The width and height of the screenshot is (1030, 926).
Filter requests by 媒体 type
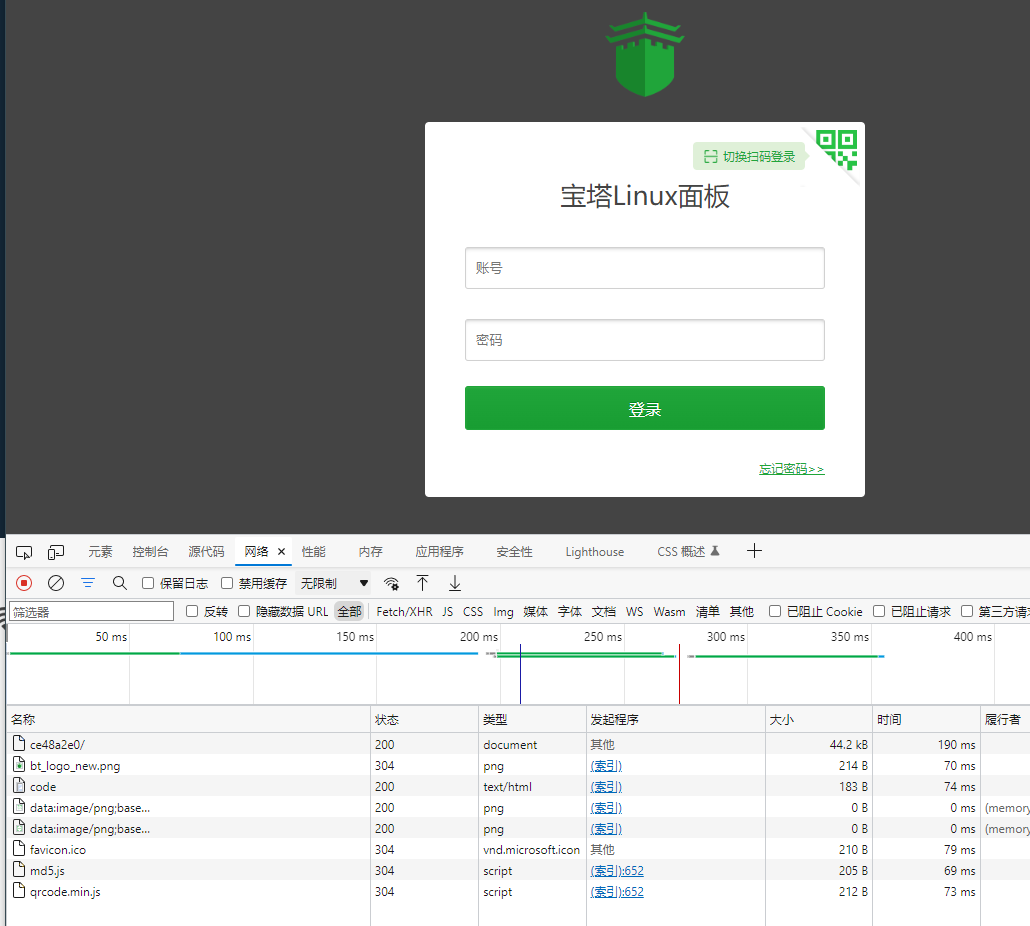click(x=535, y=611)
